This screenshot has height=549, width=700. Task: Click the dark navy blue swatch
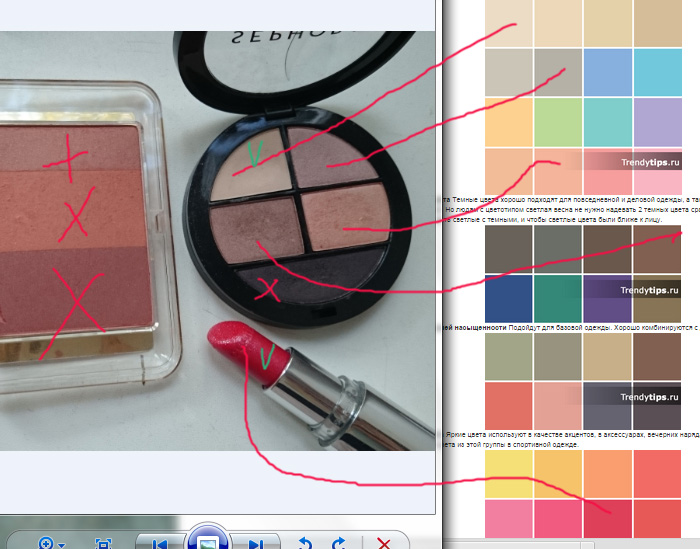(x=509, y=298)
